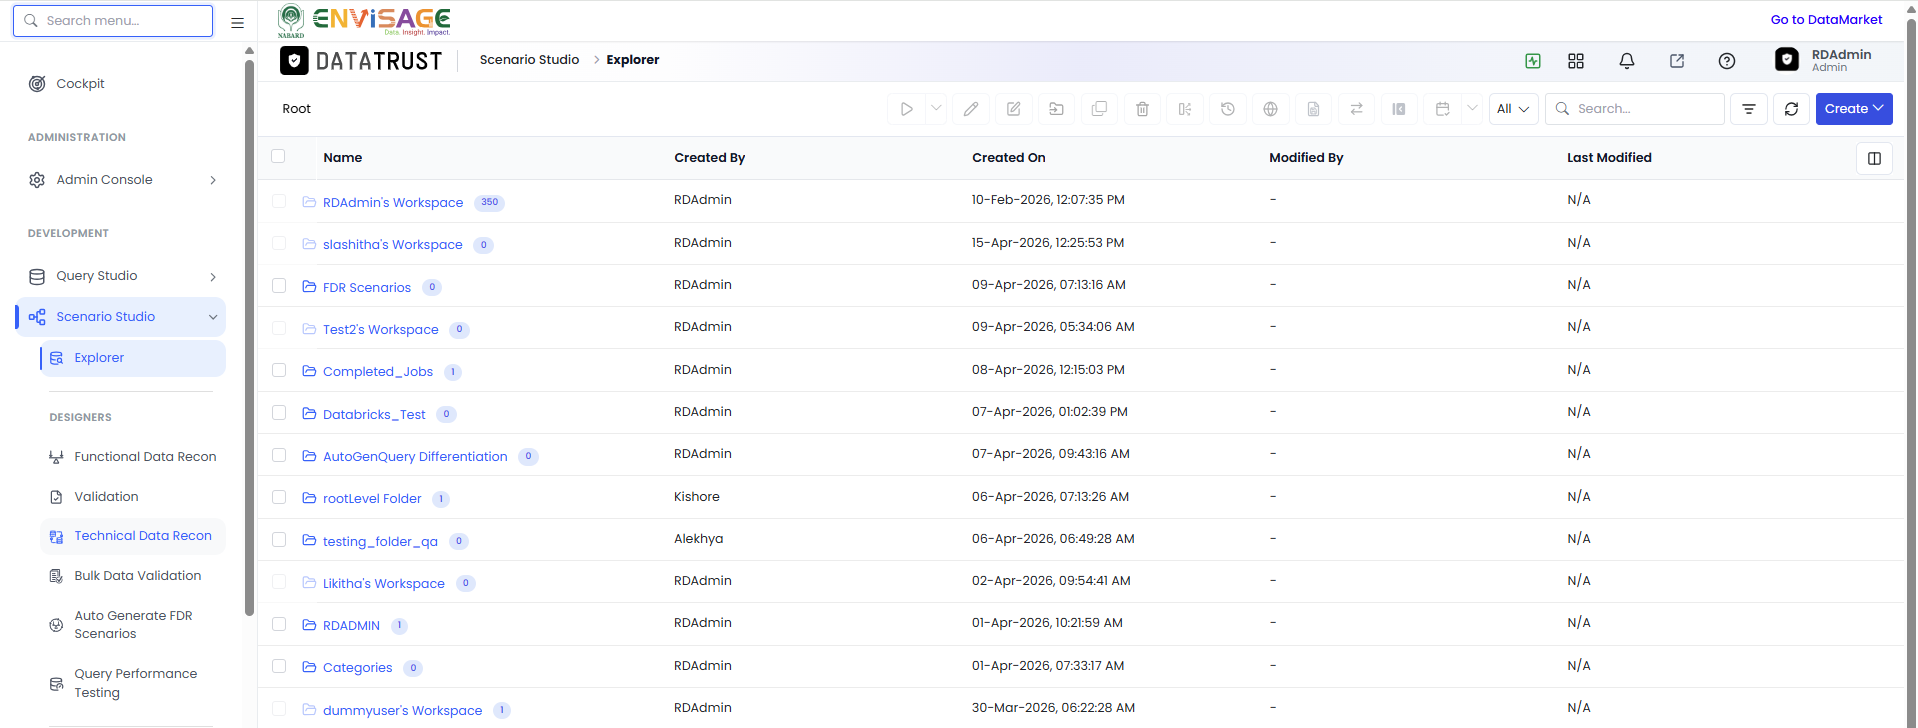Viewport: 1918px width, 728px height.
Task: Click the swap arrows toolbar icon
Action: coord(1357,109)
